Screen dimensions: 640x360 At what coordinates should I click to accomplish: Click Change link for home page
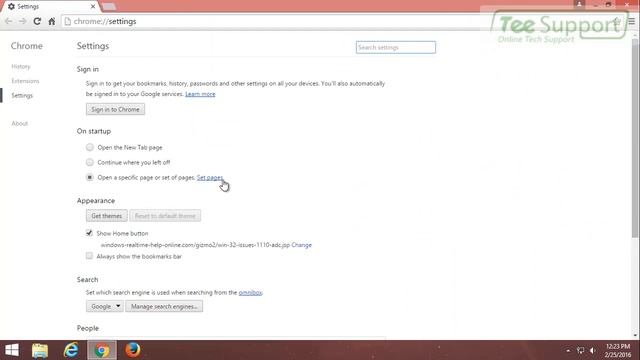pyautogui.click(x=302, y=245)
